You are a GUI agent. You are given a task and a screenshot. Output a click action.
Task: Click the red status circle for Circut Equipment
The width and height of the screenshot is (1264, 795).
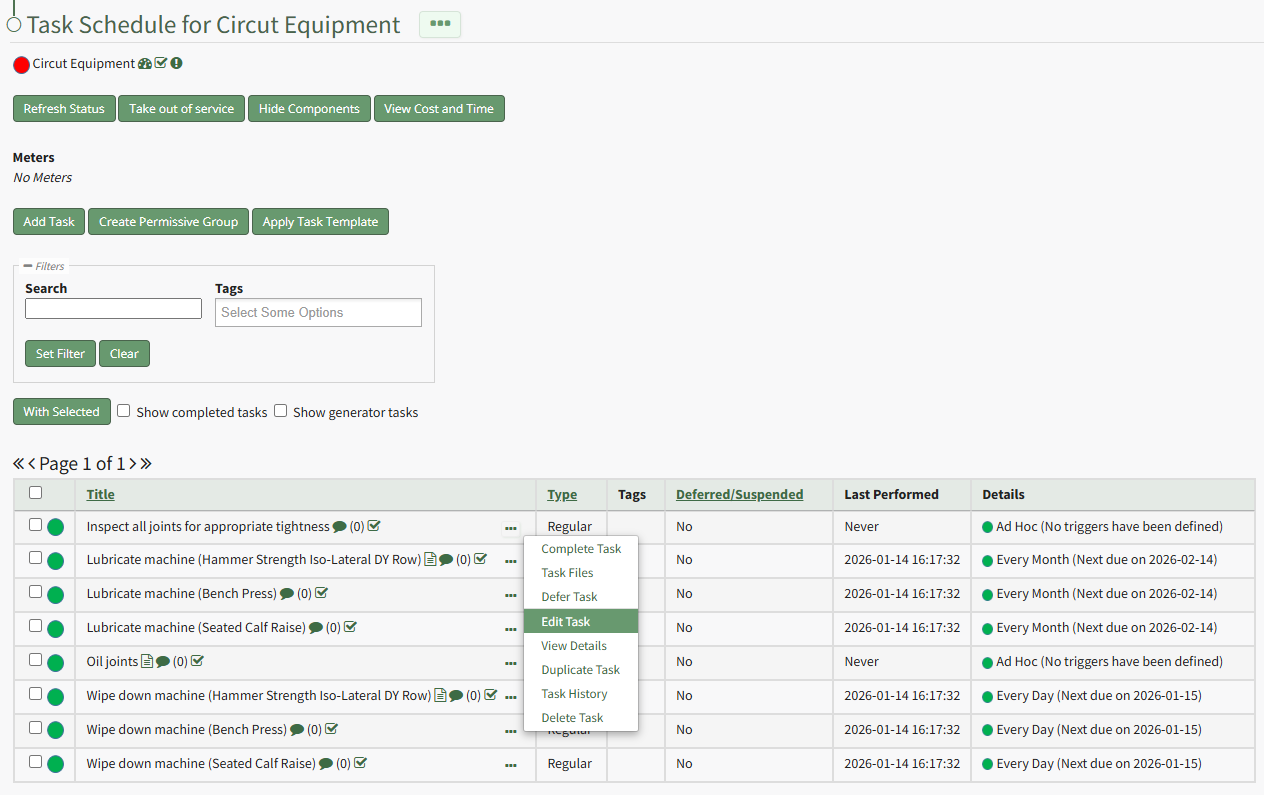tap(21, 65)
